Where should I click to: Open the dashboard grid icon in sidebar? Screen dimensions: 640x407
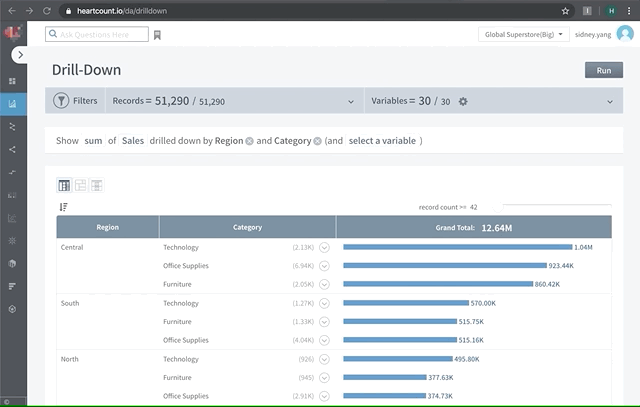12,81
